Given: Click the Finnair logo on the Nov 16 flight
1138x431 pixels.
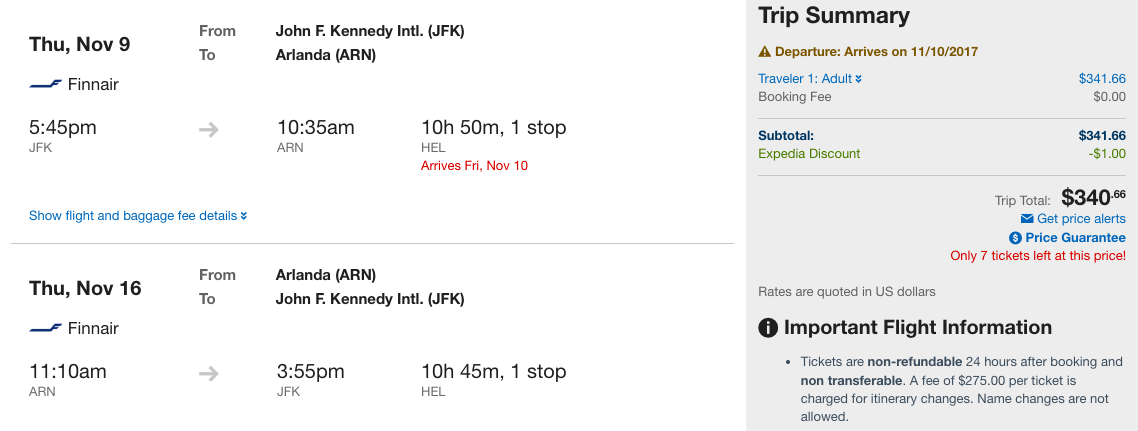Looking at the screenshot, I should point(46,329).
